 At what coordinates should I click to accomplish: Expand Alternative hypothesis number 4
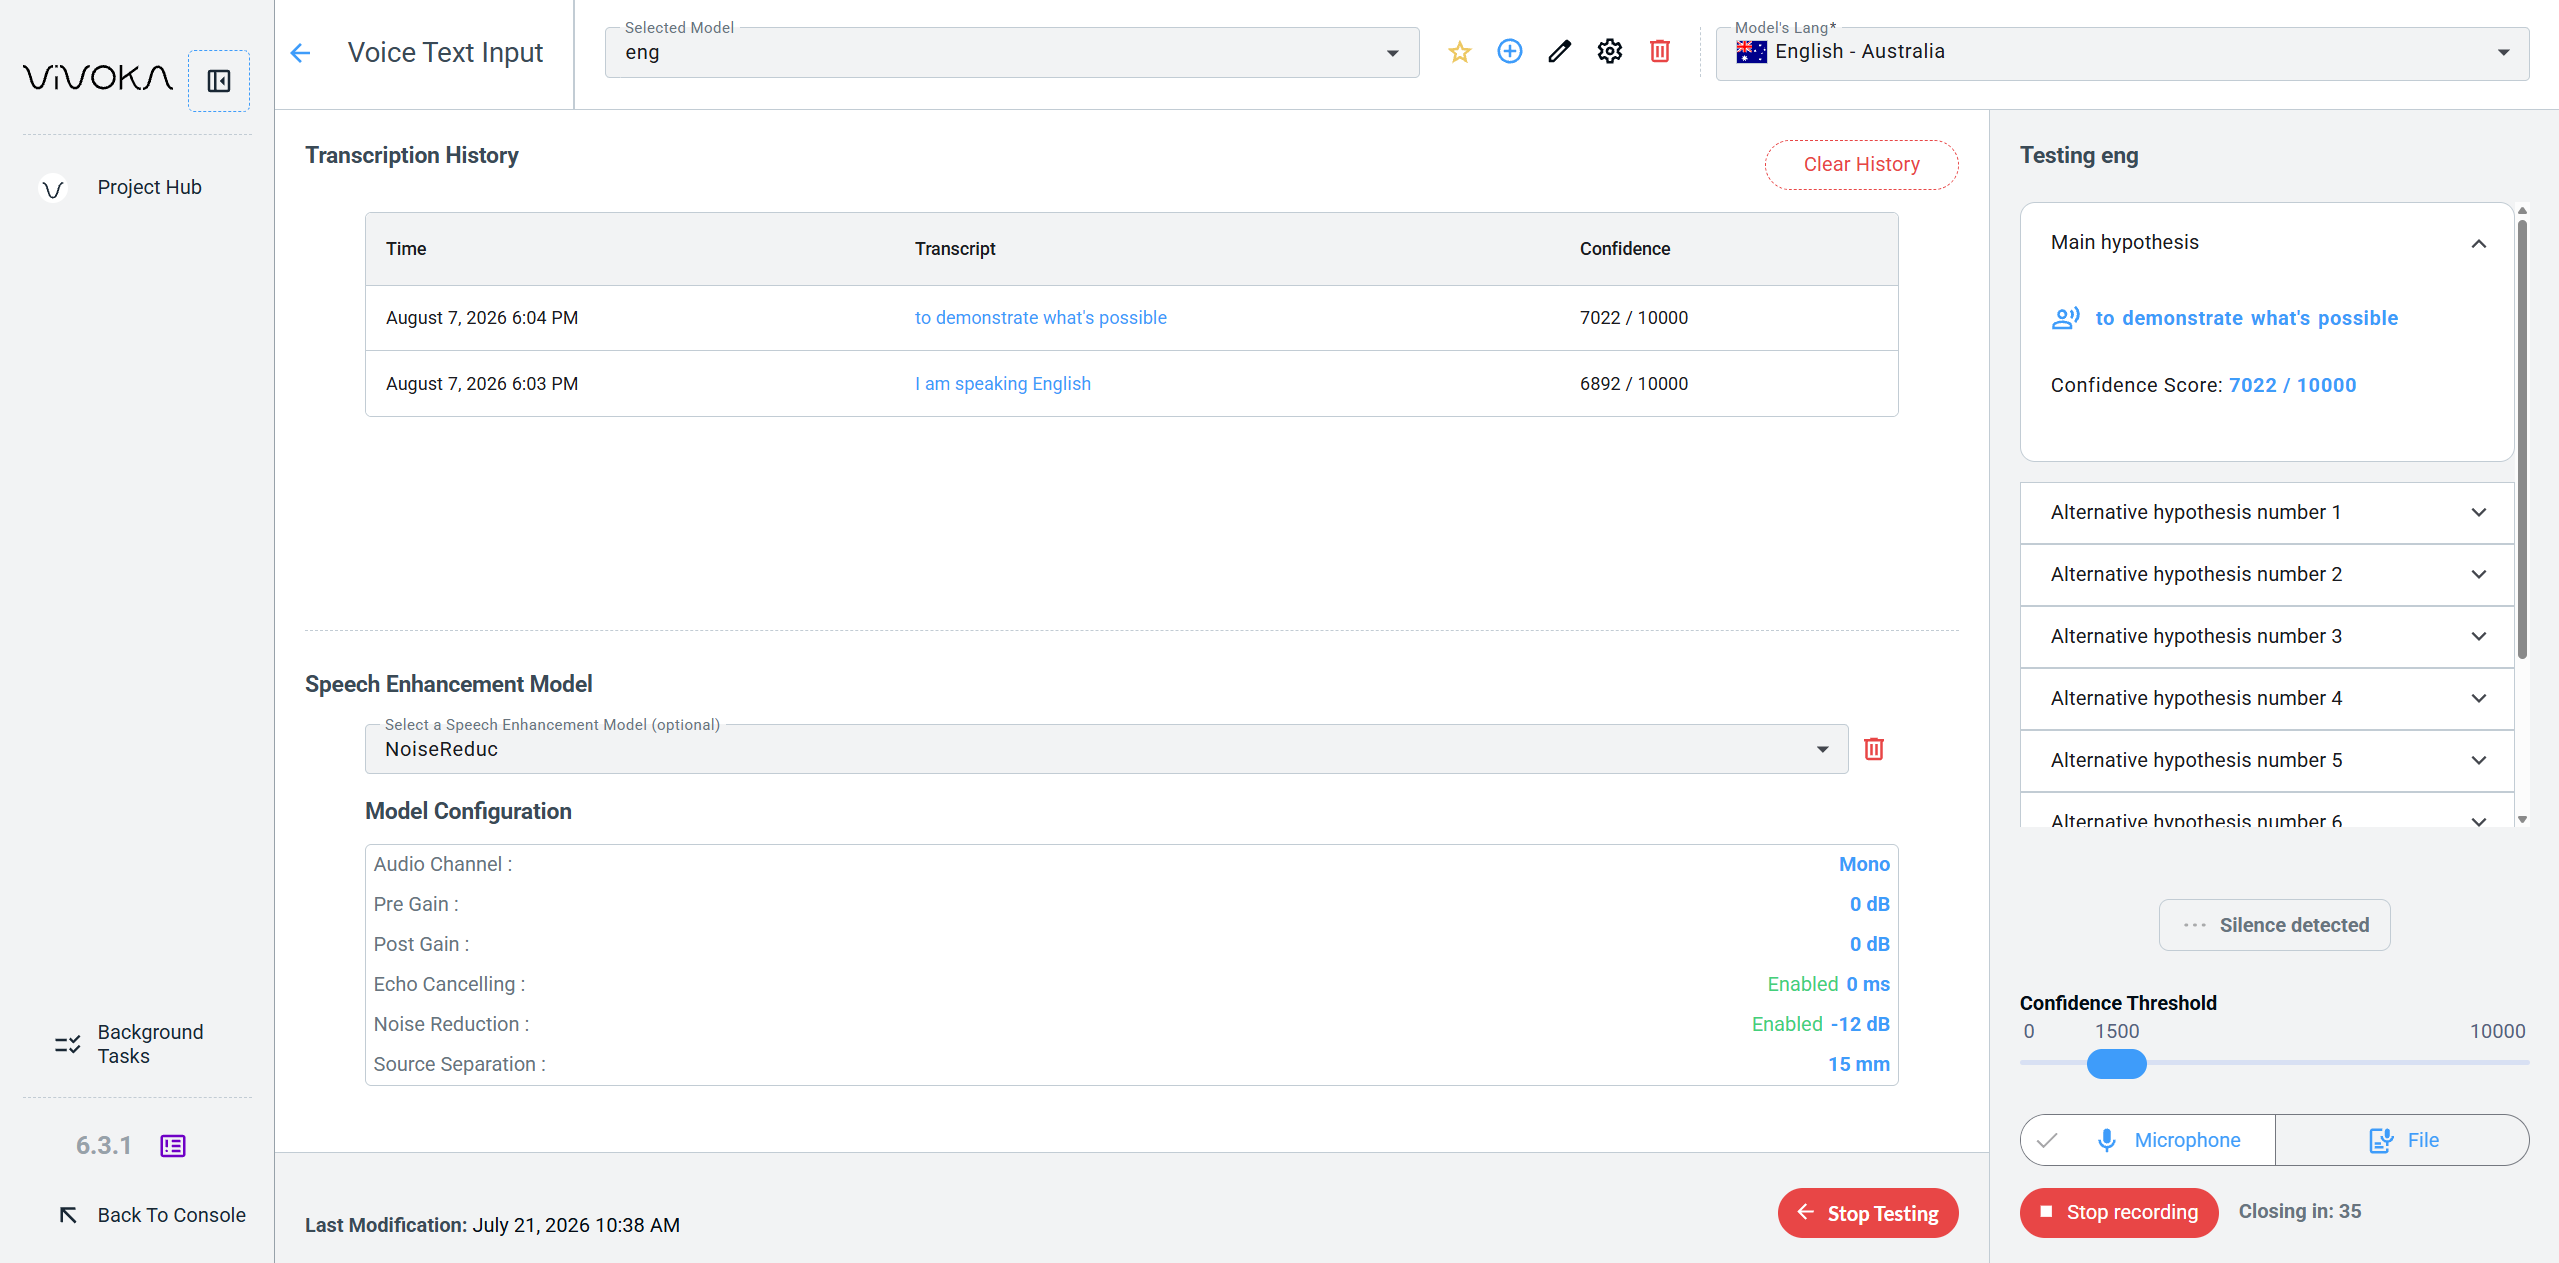point(2266,699)
